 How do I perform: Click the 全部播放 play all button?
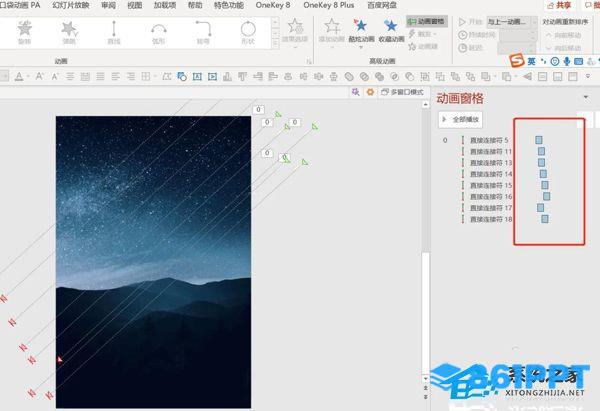point(461,119)
